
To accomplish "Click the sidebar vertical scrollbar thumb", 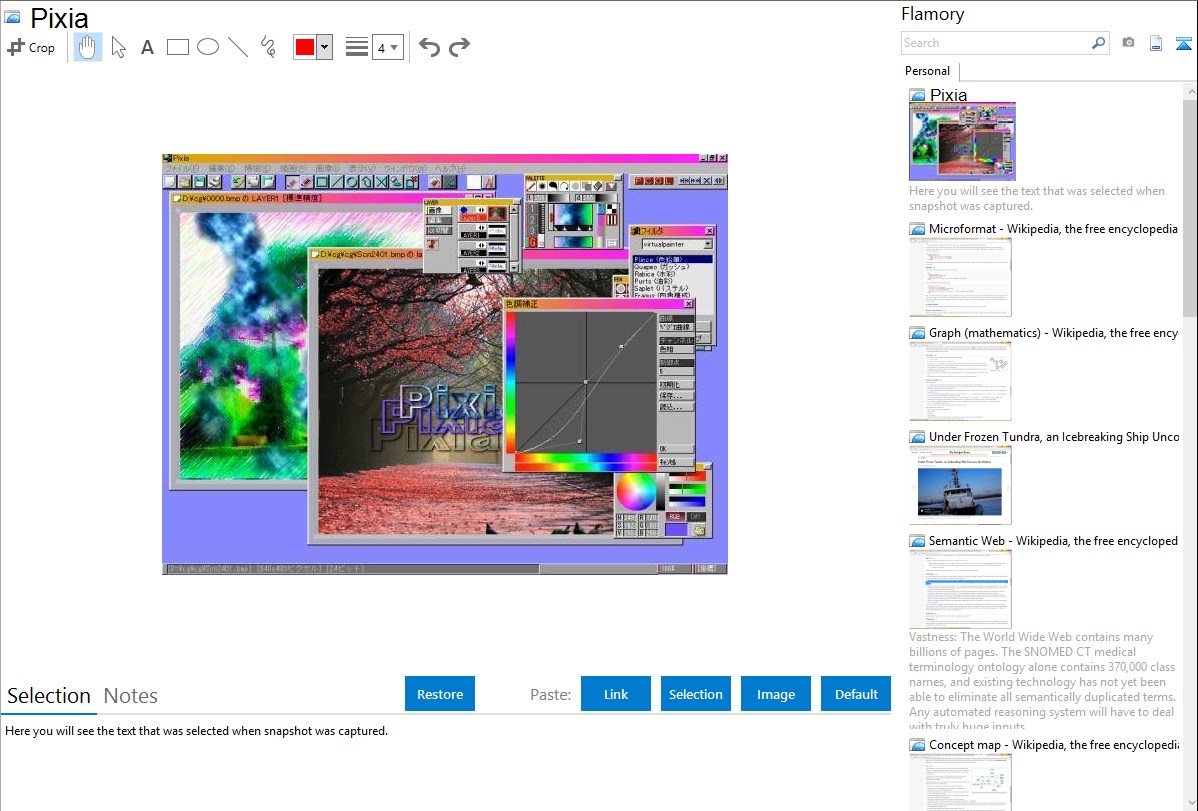I will [x=1190, y=207].
